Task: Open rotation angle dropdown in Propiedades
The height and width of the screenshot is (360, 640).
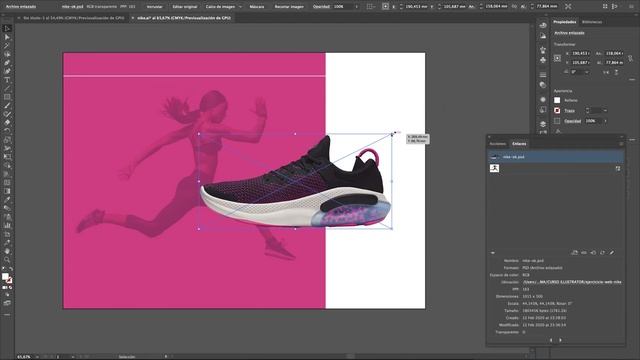Action: click(x=587, y=72)
